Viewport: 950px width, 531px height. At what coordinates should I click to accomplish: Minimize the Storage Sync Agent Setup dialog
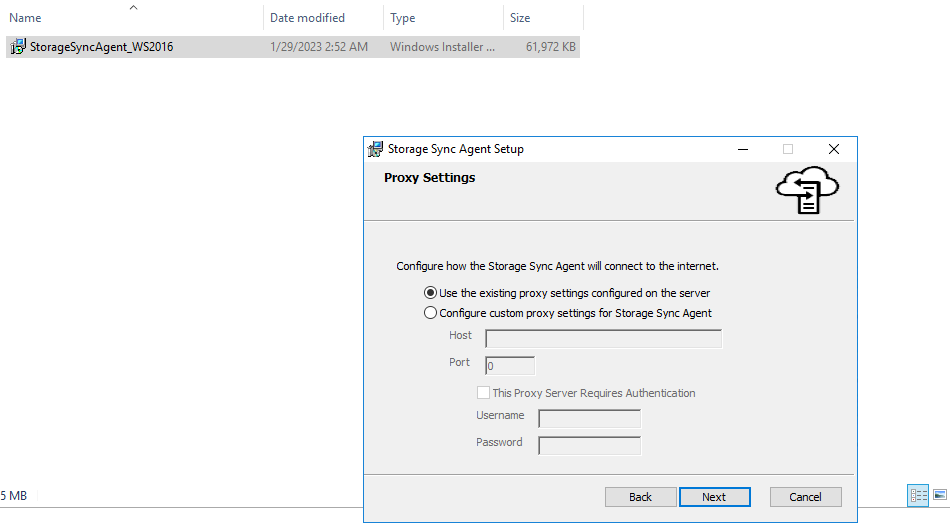(743, 149)
